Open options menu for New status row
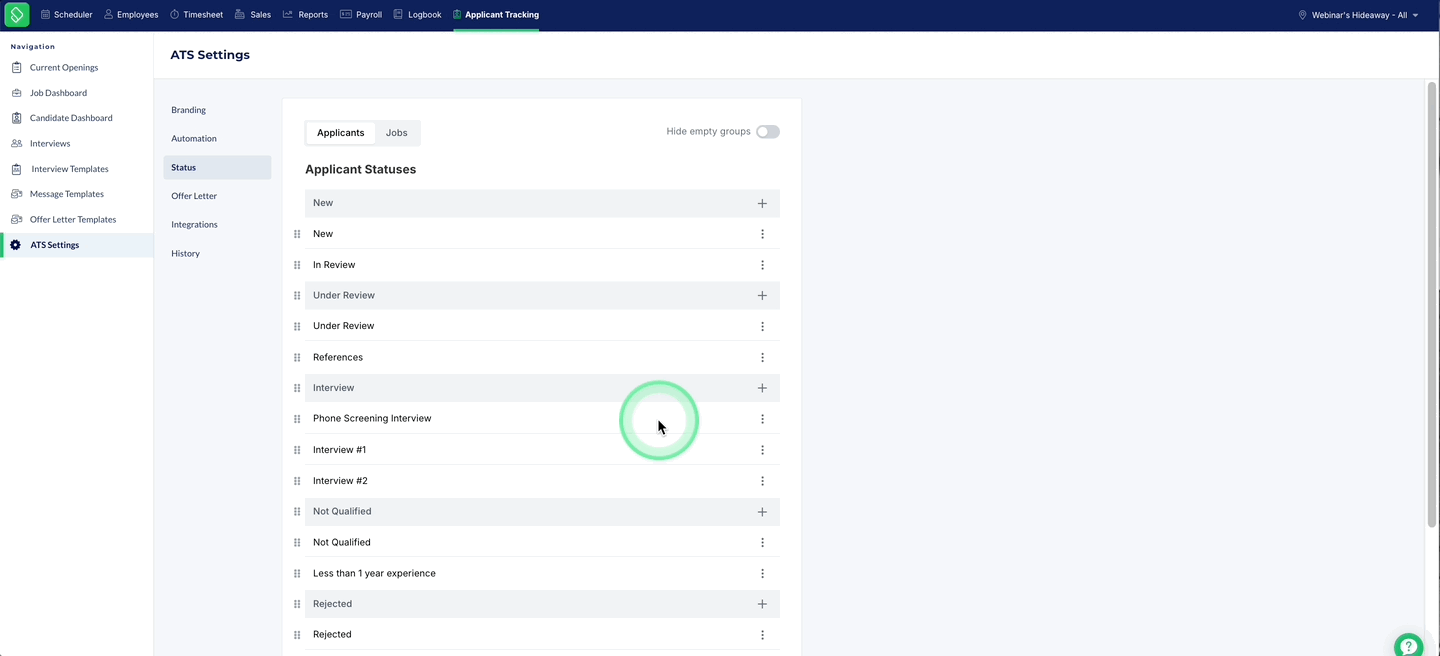Screen dimensions: 1440x656 click(x=762, y=234)
